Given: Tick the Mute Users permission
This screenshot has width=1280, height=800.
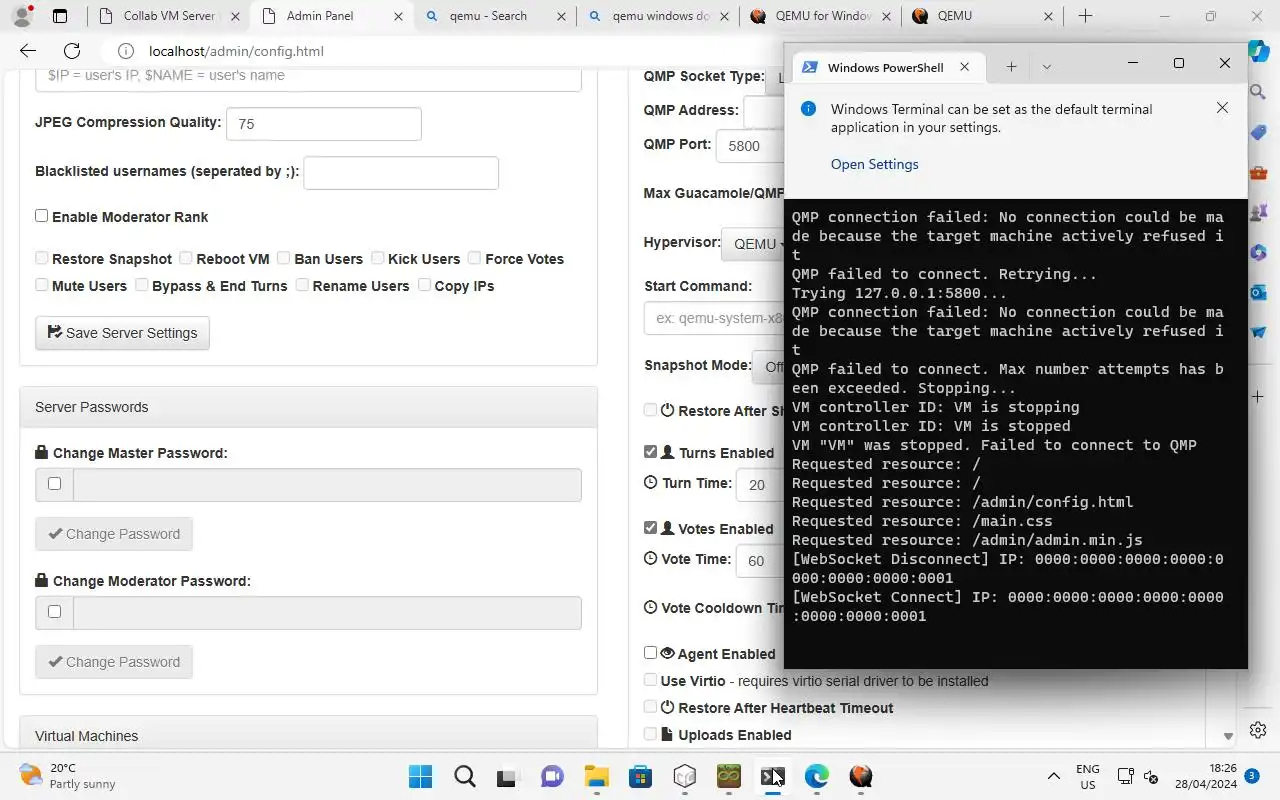Looking at the screenshot, I should (41, 285).
